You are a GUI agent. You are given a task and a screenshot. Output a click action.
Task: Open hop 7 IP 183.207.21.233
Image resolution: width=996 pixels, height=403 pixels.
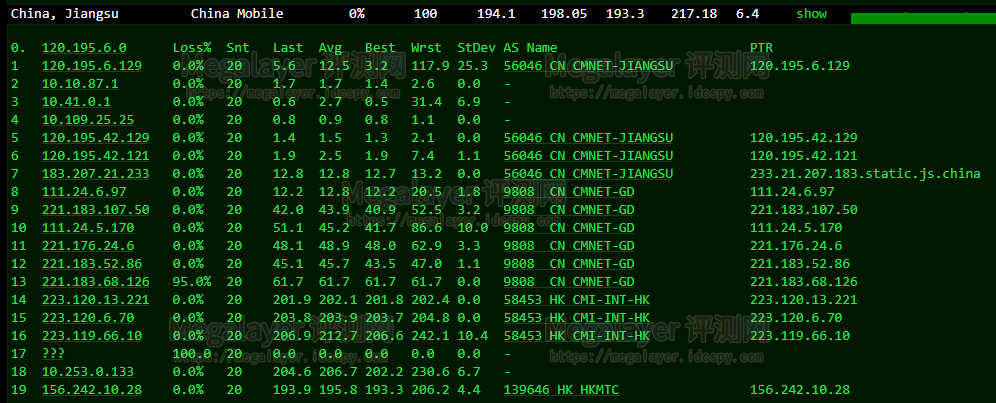(x=95, y=174)
